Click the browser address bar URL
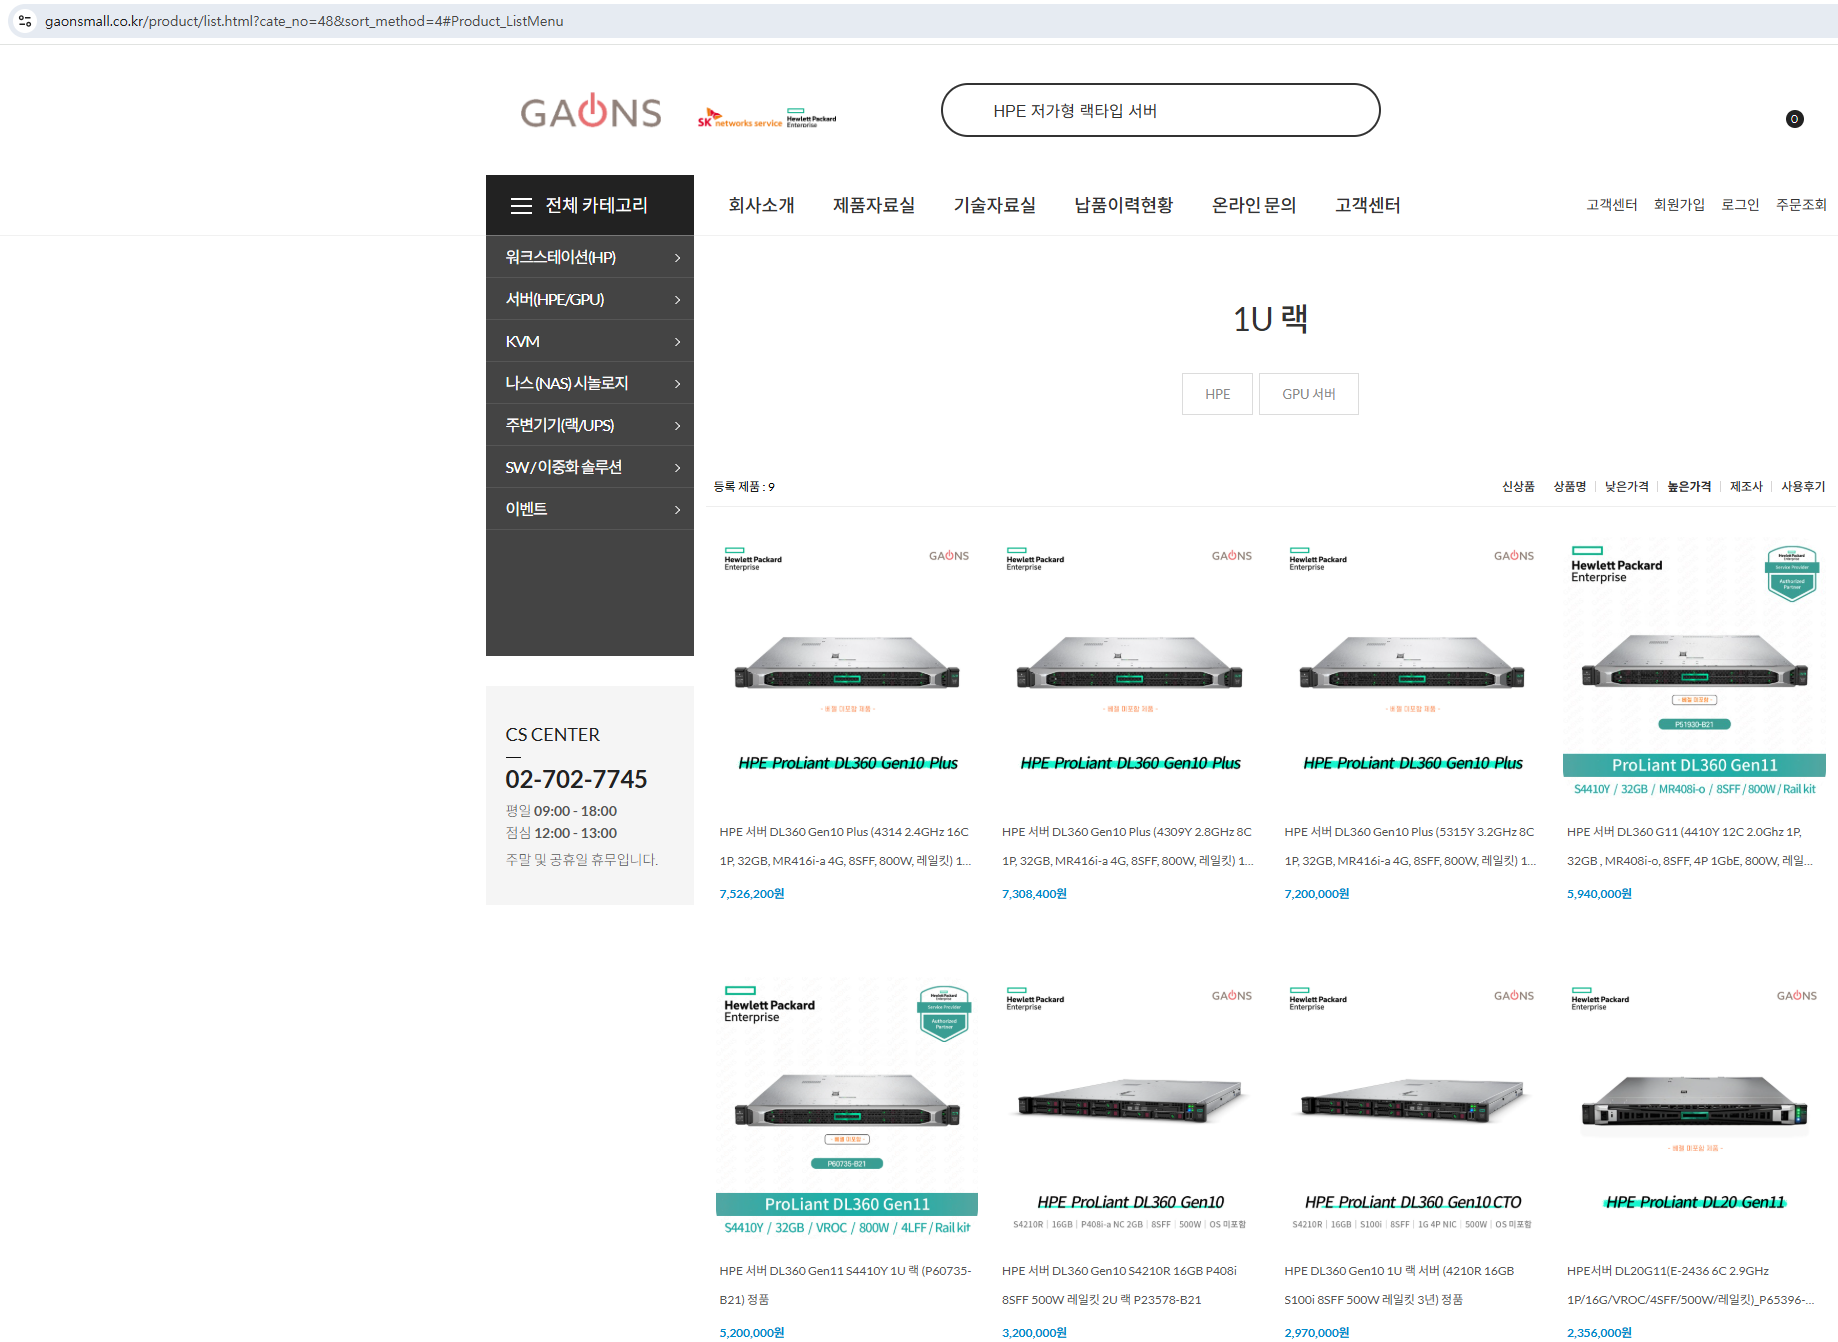The height and width of the screenshot is (1342, 1838). (x=304, y=21)
